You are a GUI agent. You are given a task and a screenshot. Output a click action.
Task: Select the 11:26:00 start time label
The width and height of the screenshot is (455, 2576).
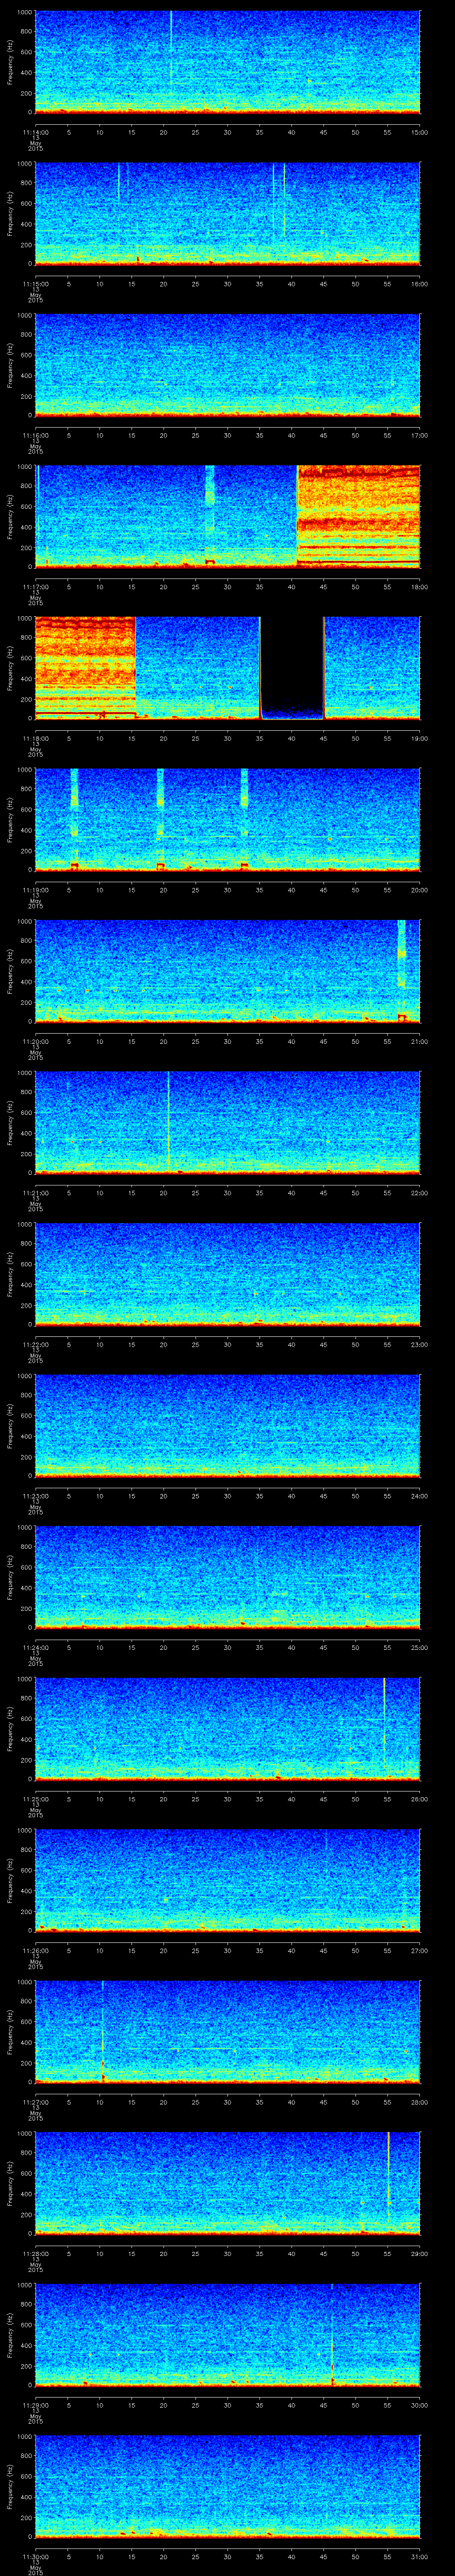(x=35, y=1950)
